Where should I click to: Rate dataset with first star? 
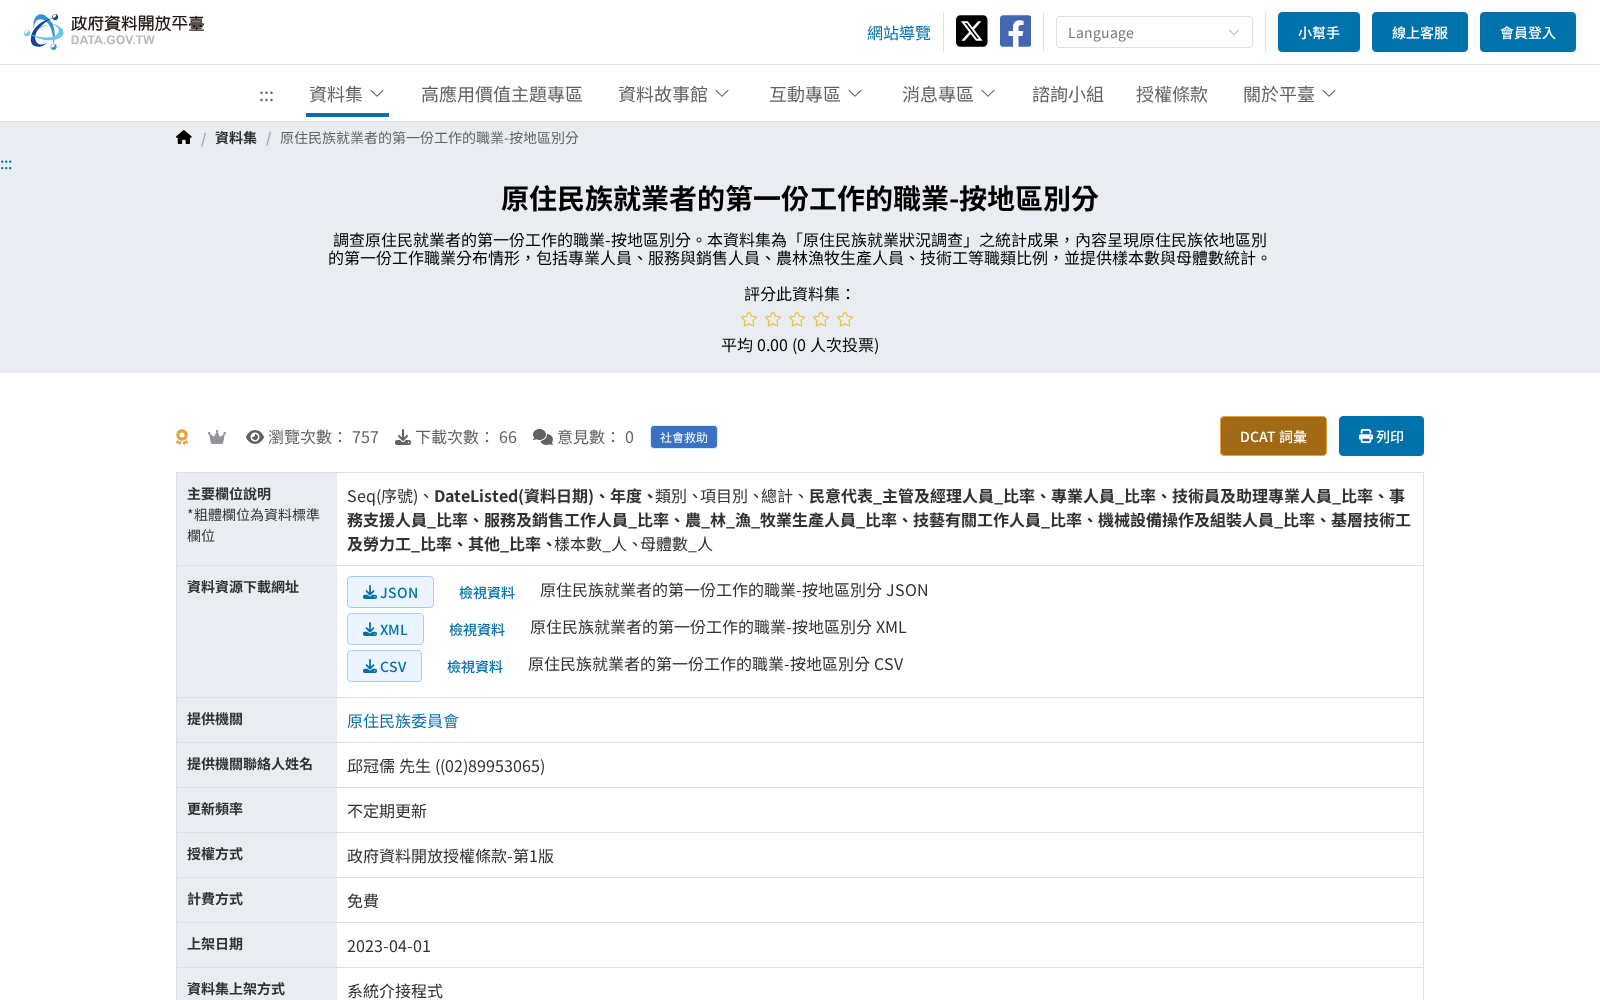pyautogui.click(x=749, y=319)
